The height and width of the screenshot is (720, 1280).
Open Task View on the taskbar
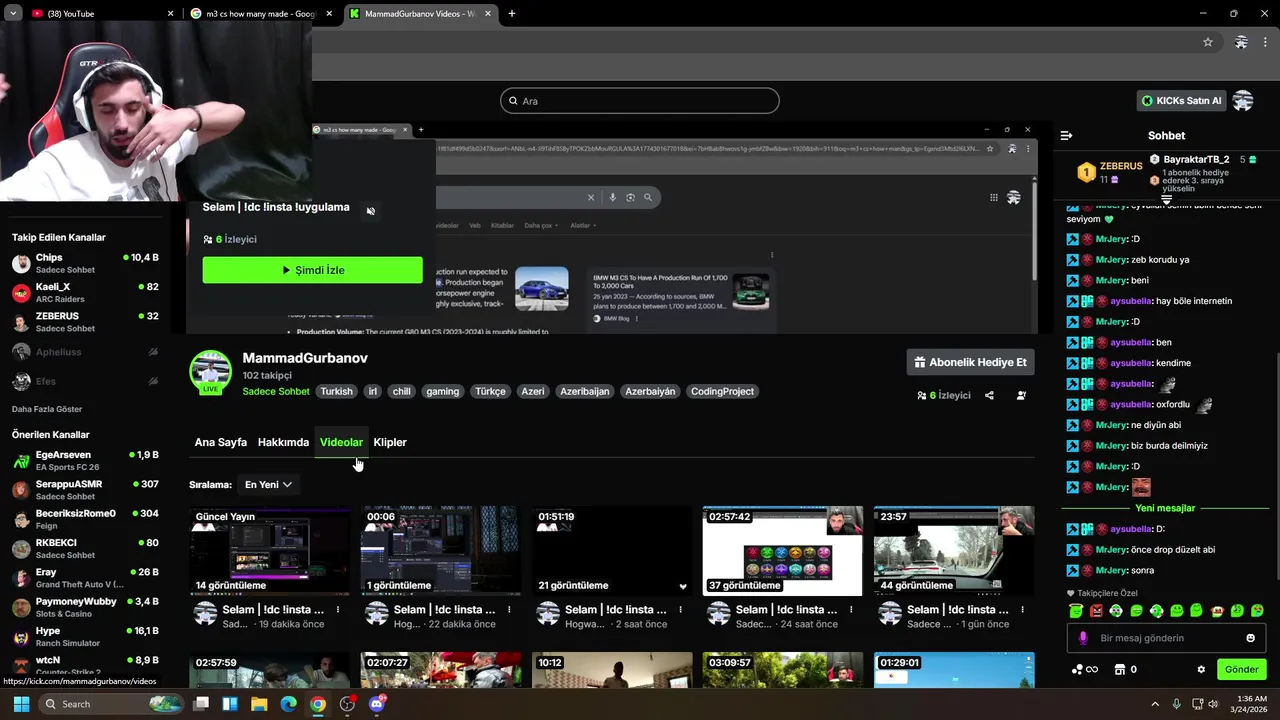click(x=201, y=704)
